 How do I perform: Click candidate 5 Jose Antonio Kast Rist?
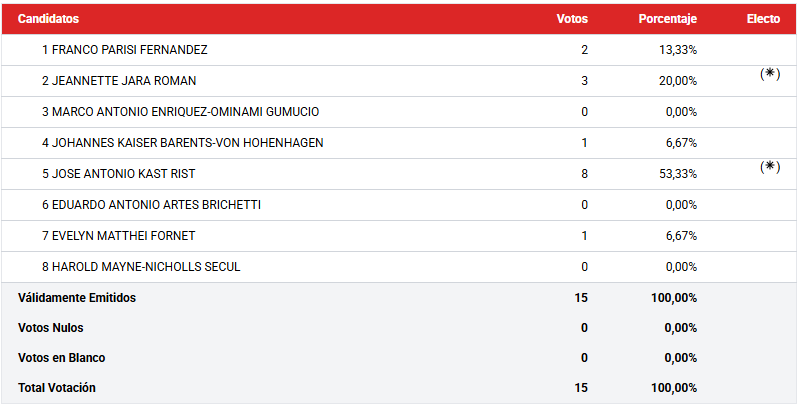118,174
